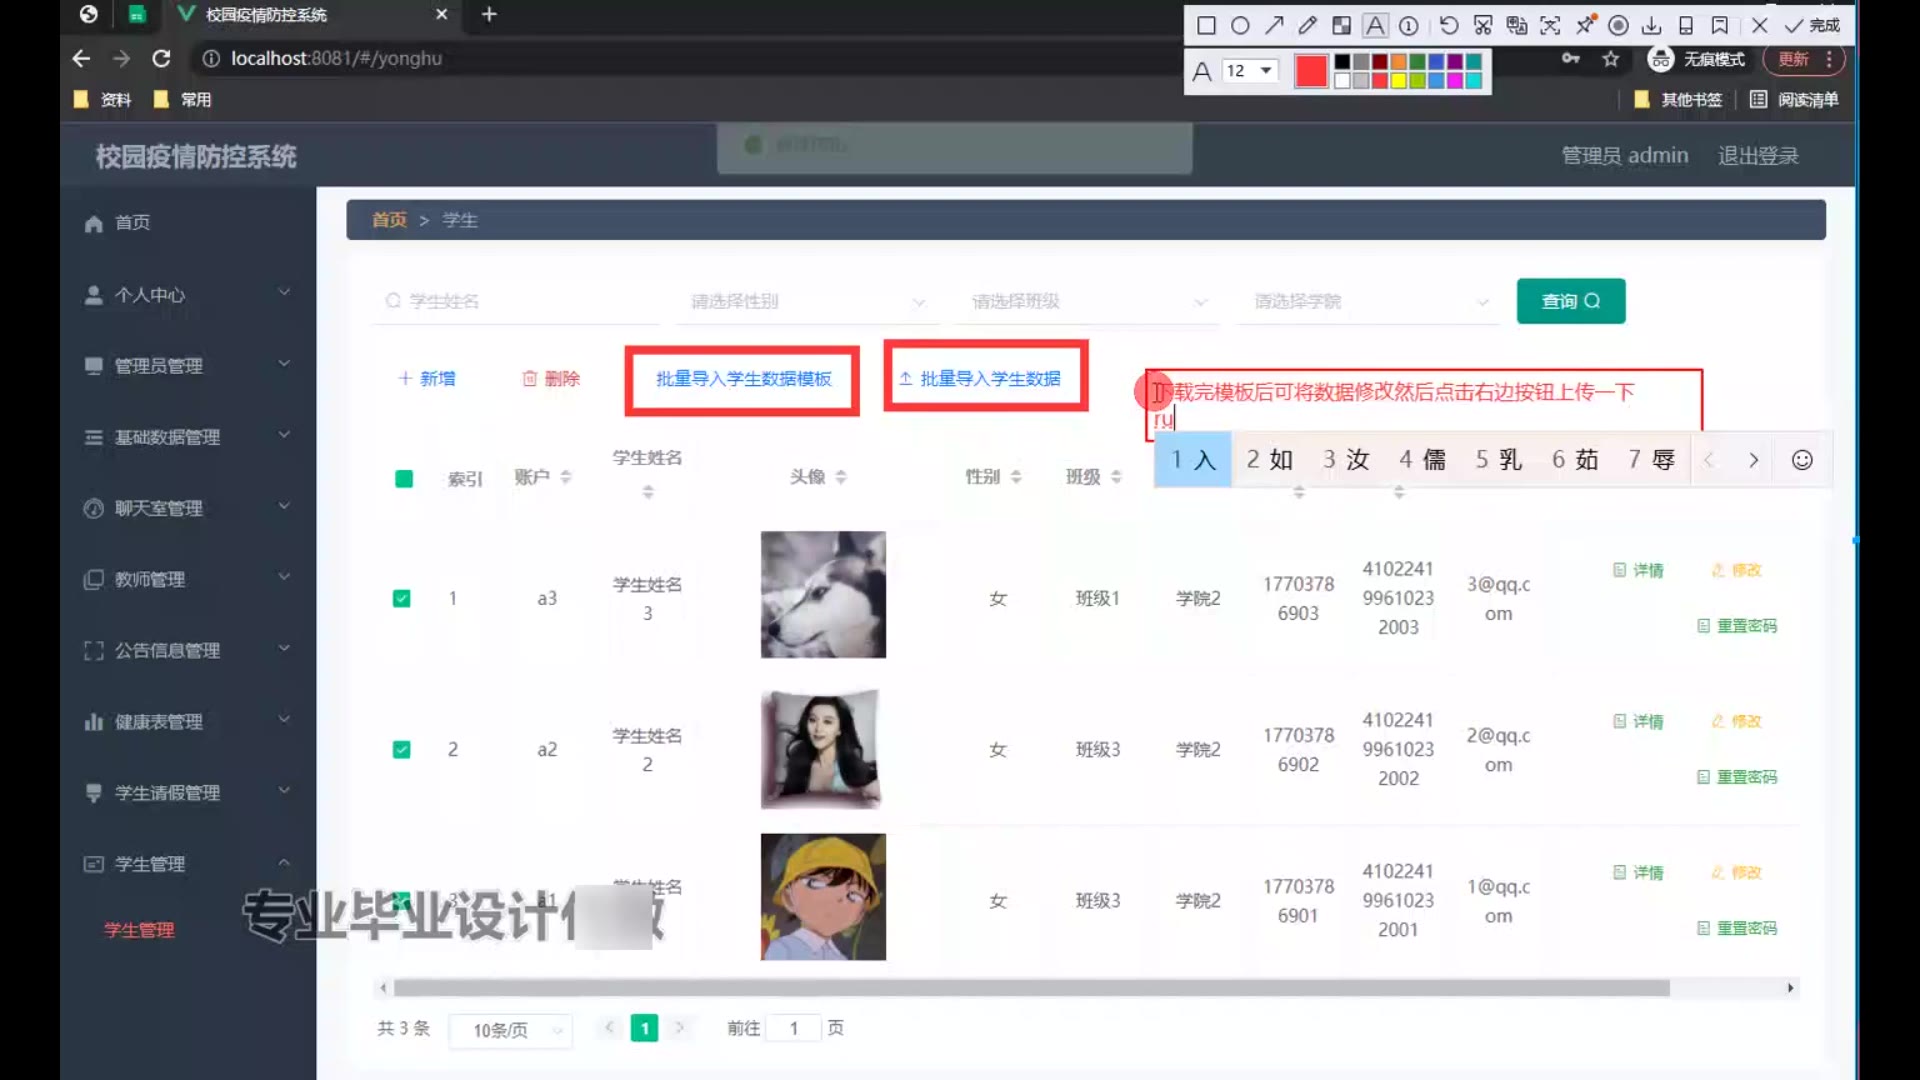This screenshot has height=1080, width=1920.
Task: Toggle checkbox for row a2
Action: [402, 749]
